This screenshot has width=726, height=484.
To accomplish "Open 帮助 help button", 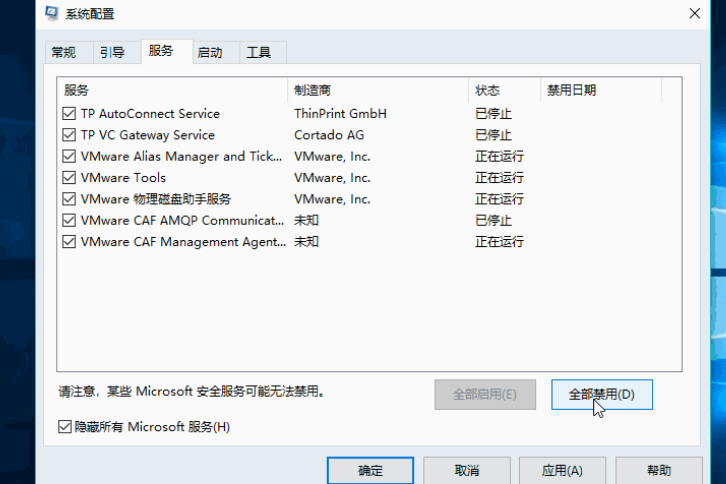I will 658,470.
